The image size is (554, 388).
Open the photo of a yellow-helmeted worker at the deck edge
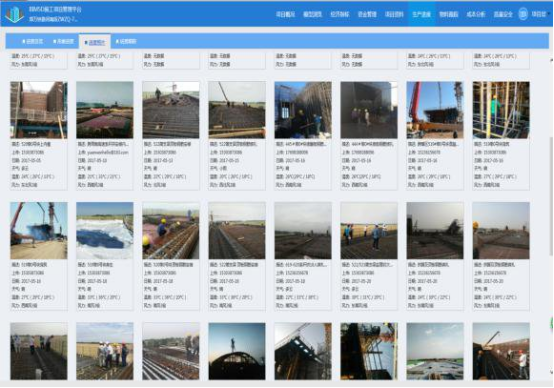501,230
